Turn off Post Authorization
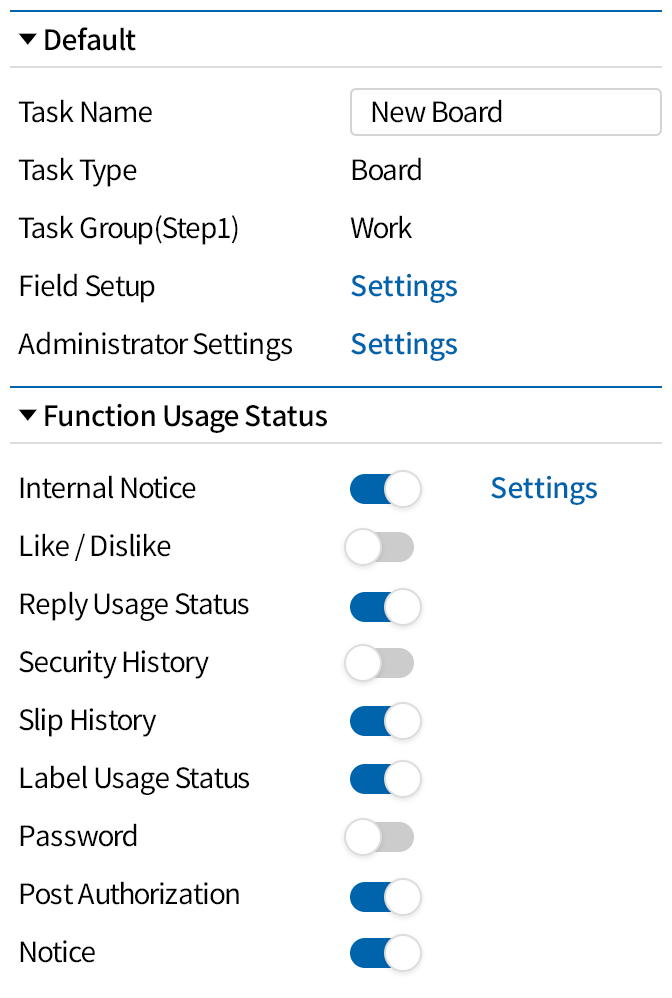Image resolution: width=672 pixels, height=998 pixels. tap(385, 895)
